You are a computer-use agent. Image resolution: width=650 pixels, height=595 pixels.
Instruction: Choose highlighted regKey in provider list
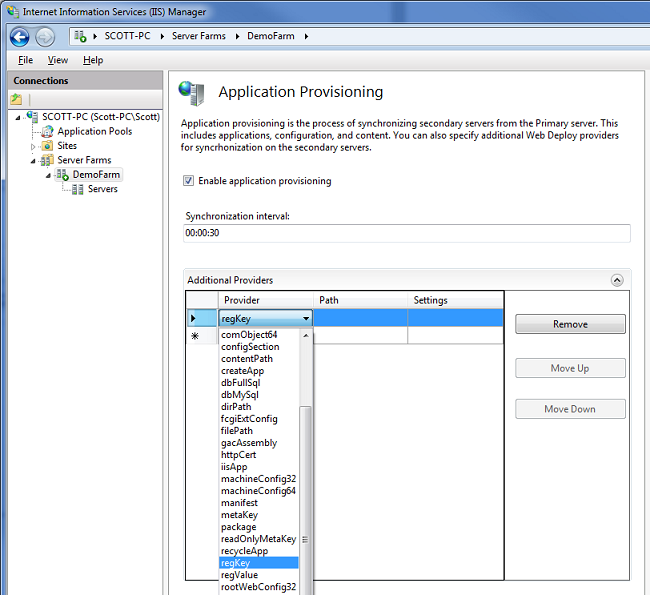click(x=259, y=563)
